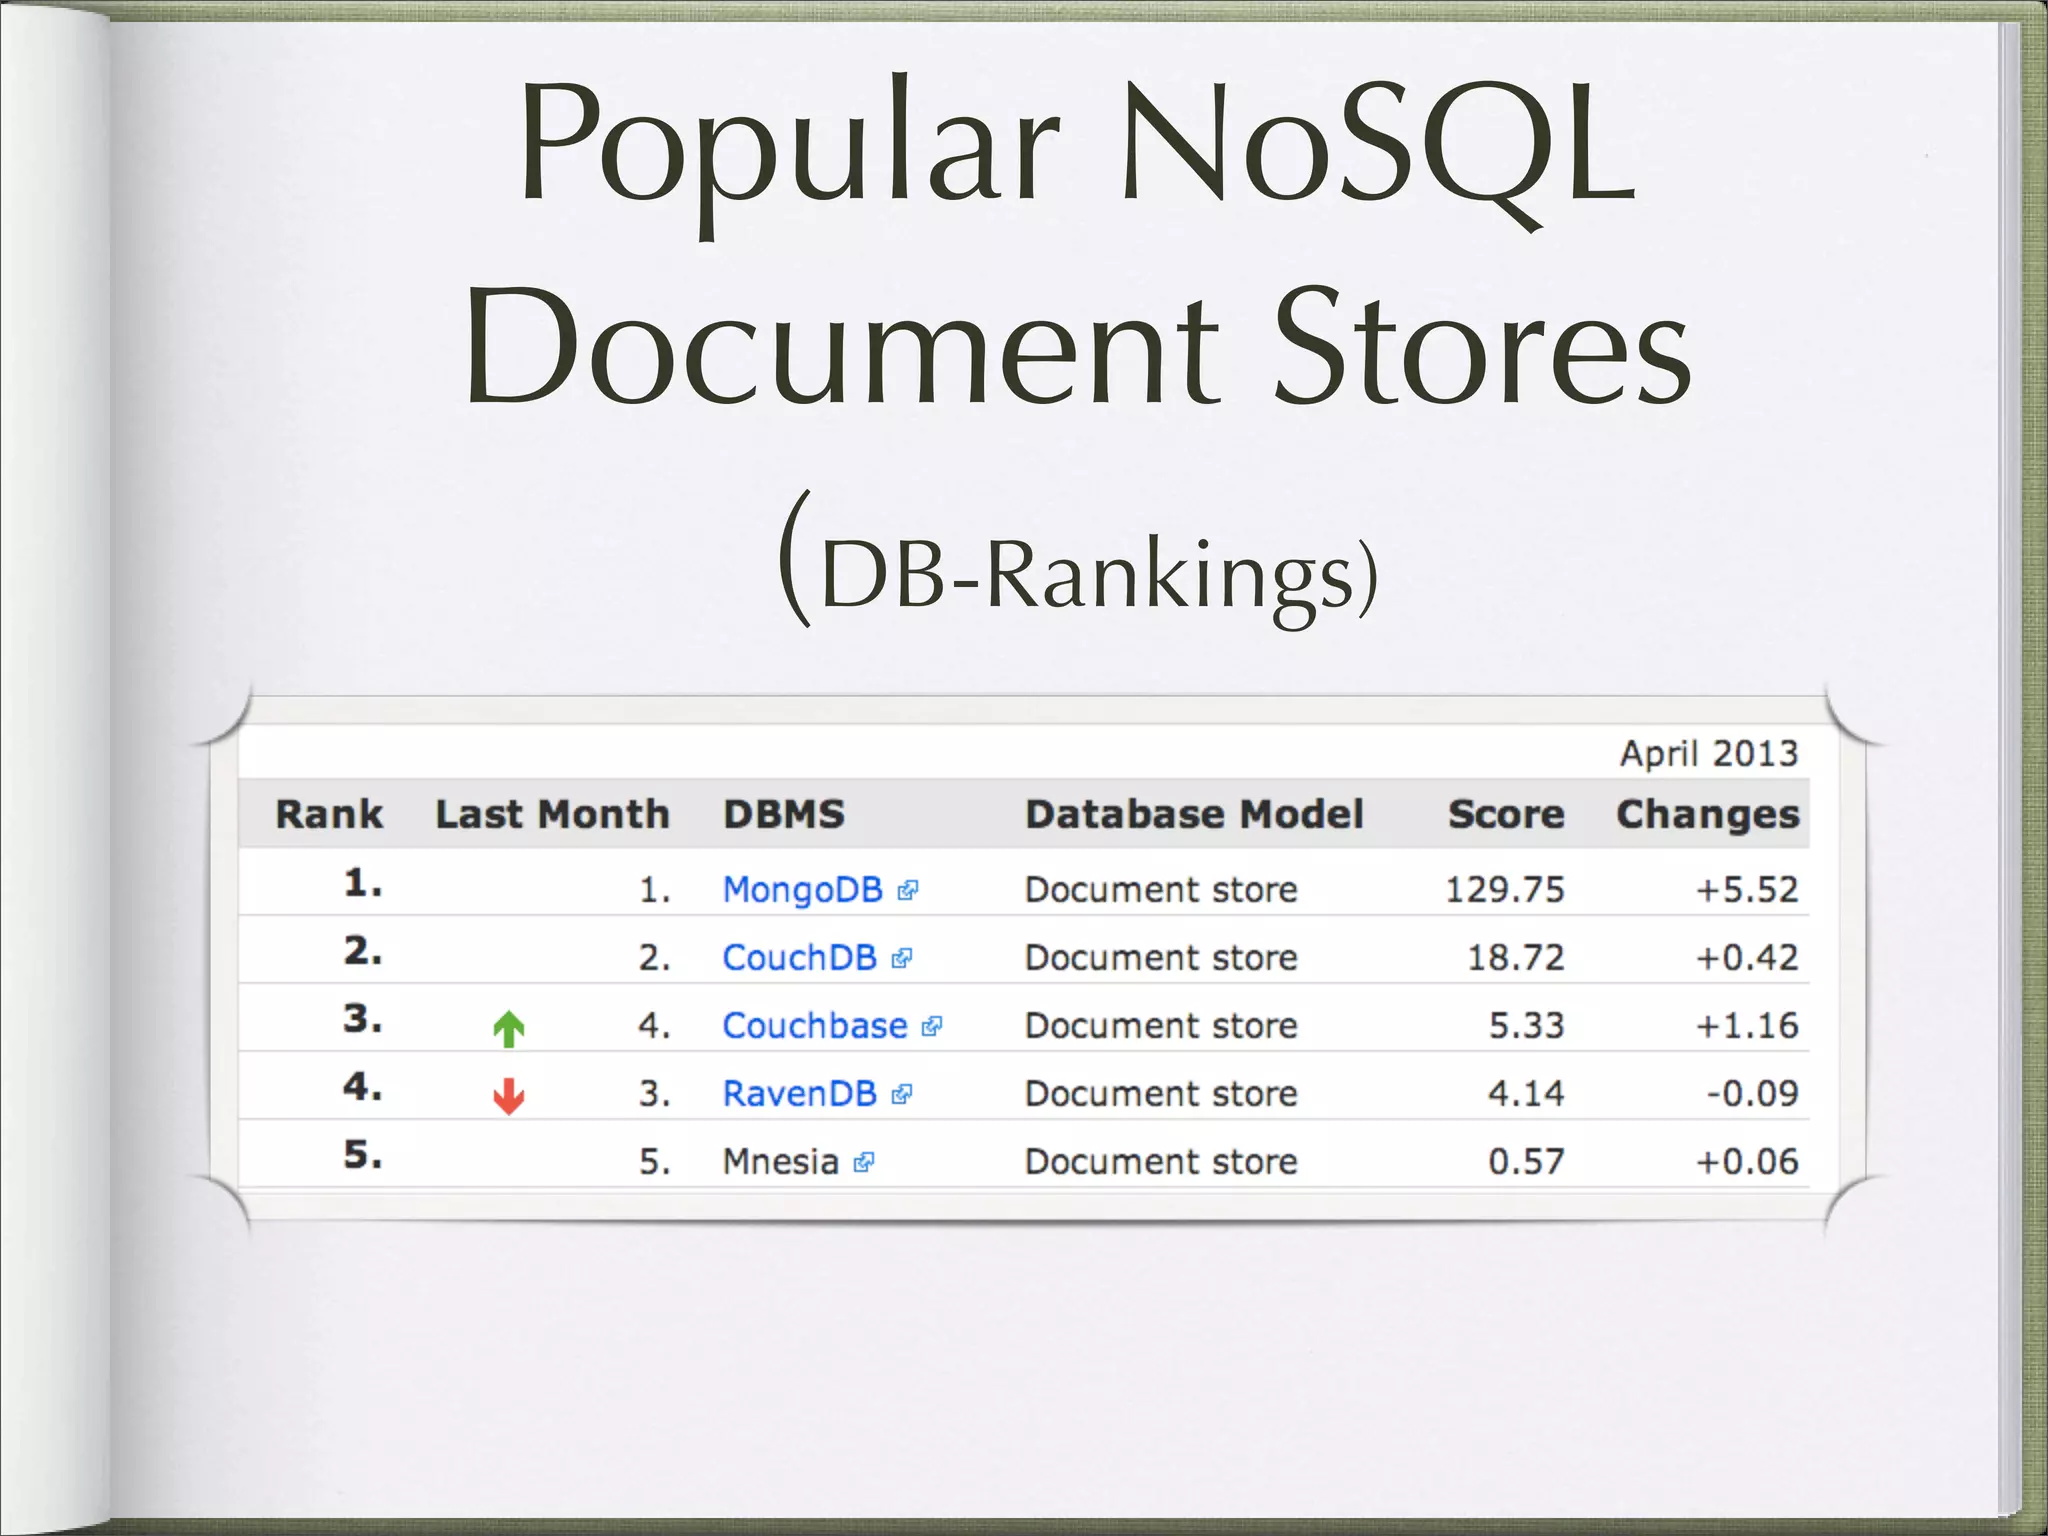Click bold rank 1. in MongoDB row
This screenshot has width=2048, height=1536.
click(x=363, y=883)
